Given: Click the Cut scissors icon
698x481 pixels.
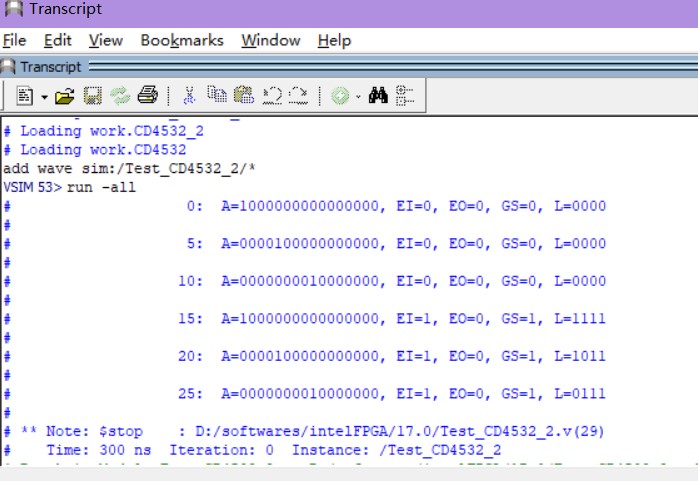Looking at the screenshot, I should pyautogui.click(x=189, y=95).
